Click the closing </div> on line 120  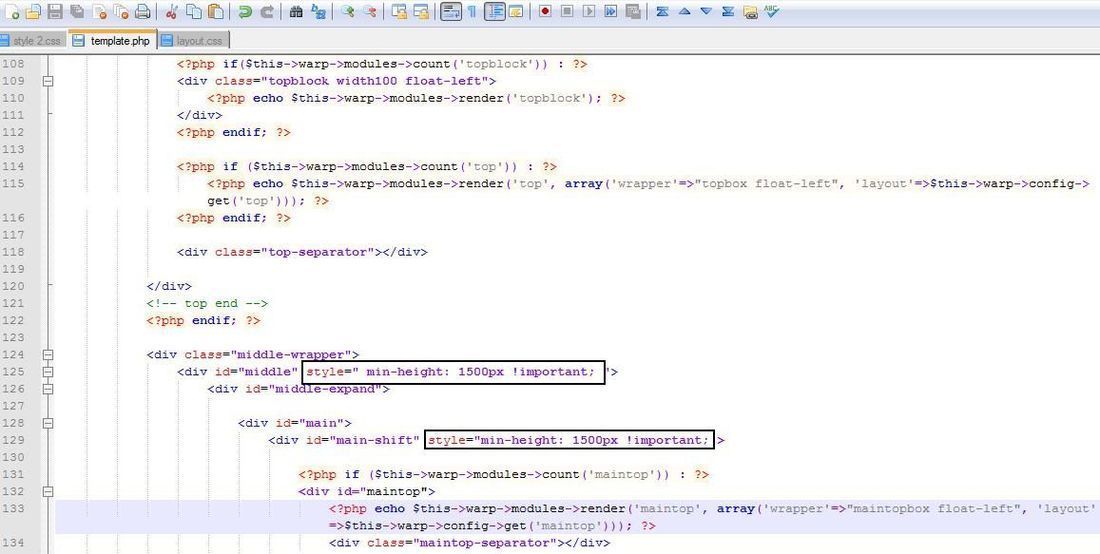pyautogui.click(x=169, y=286)
